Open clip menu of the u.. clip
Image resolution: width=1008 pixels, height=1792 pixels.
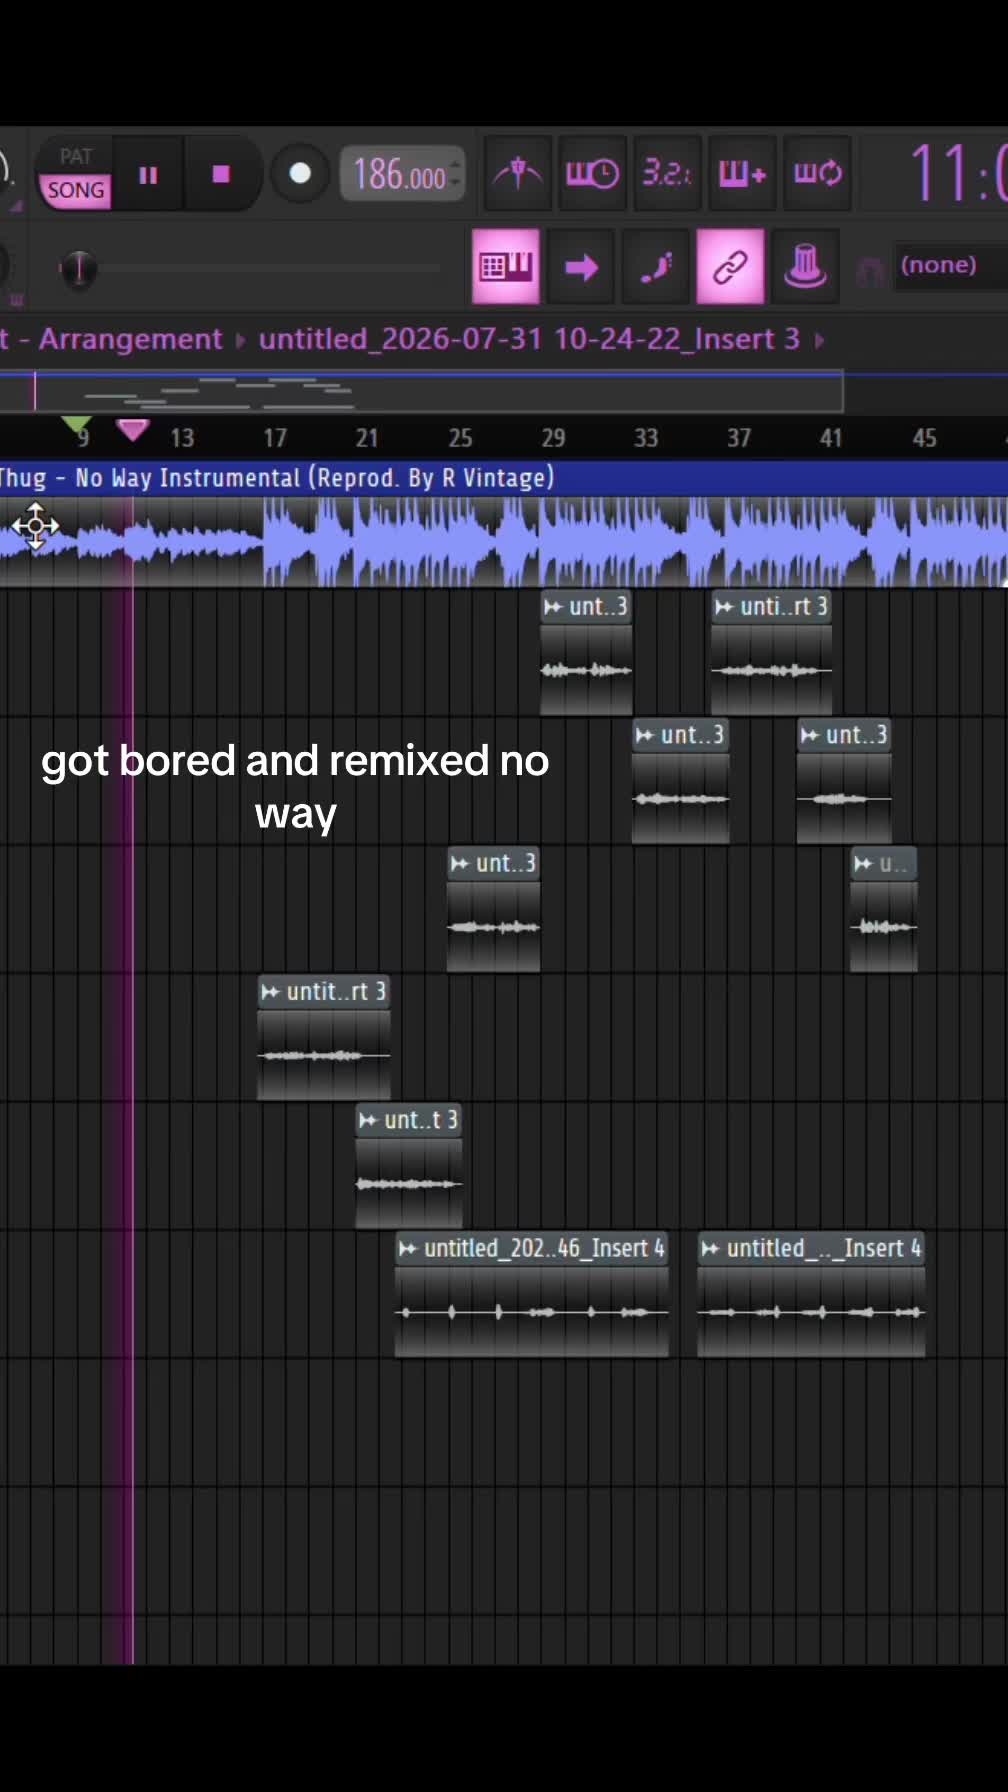(x=863, y=864)
